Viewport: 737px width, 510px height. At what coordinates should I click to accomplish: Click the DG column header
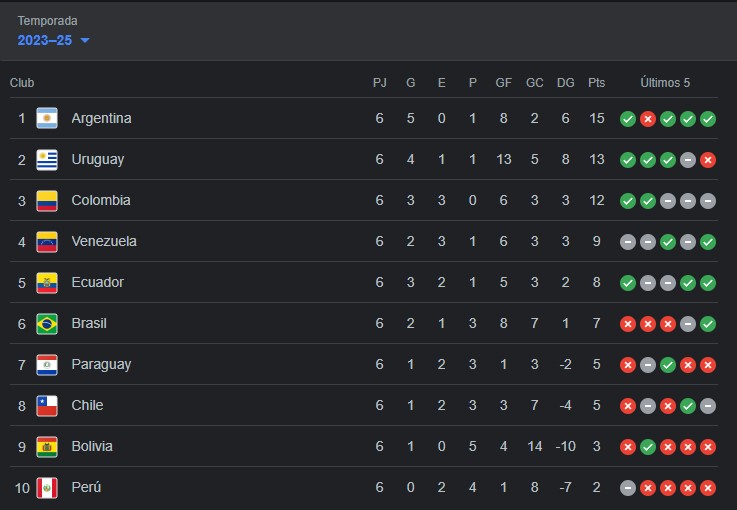click(565, 83)
